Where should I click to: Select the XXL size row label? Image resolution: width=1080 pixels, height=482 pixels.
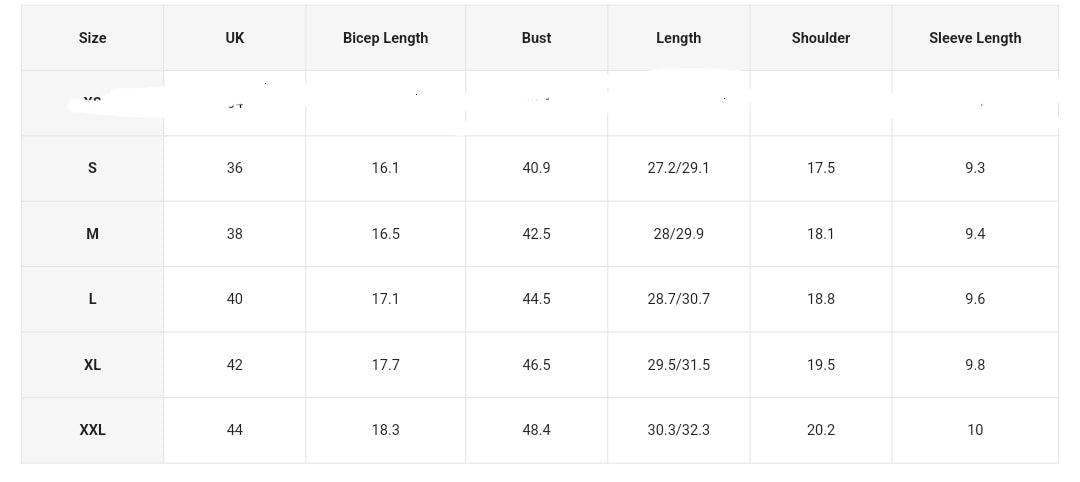point(92,430)
